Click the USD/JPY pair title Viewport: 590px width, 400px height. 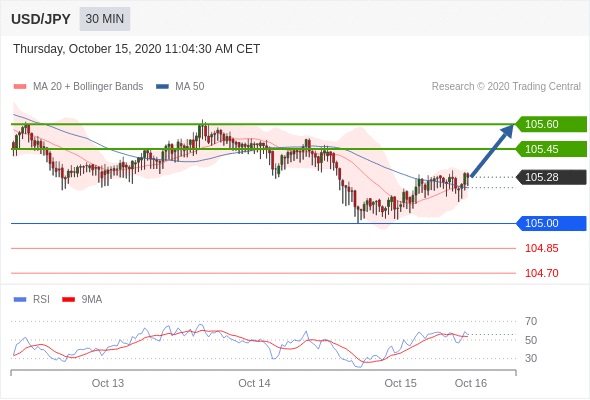pyautogui.click(x=41, y=19)
